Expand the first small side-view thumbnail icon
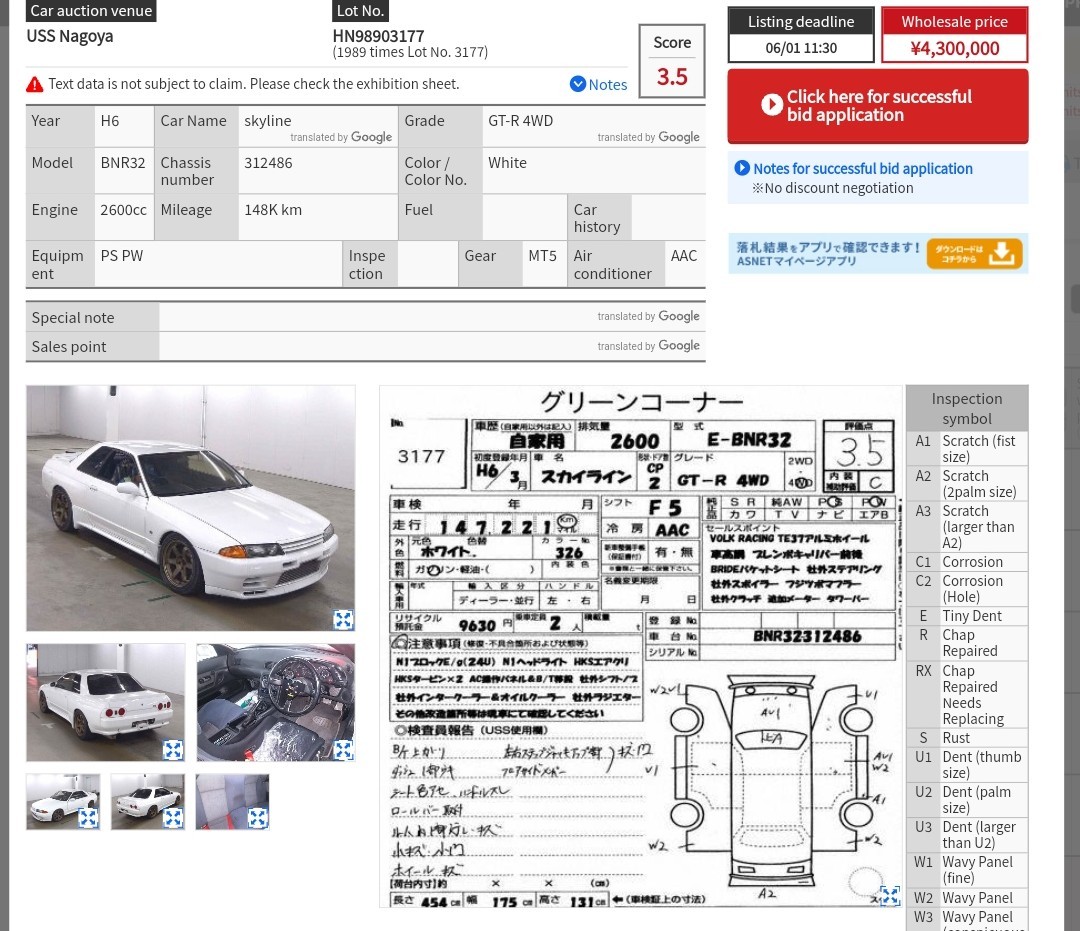This screenshot has width=1080, height=931. pyautogui.click(x=88, y=818)
